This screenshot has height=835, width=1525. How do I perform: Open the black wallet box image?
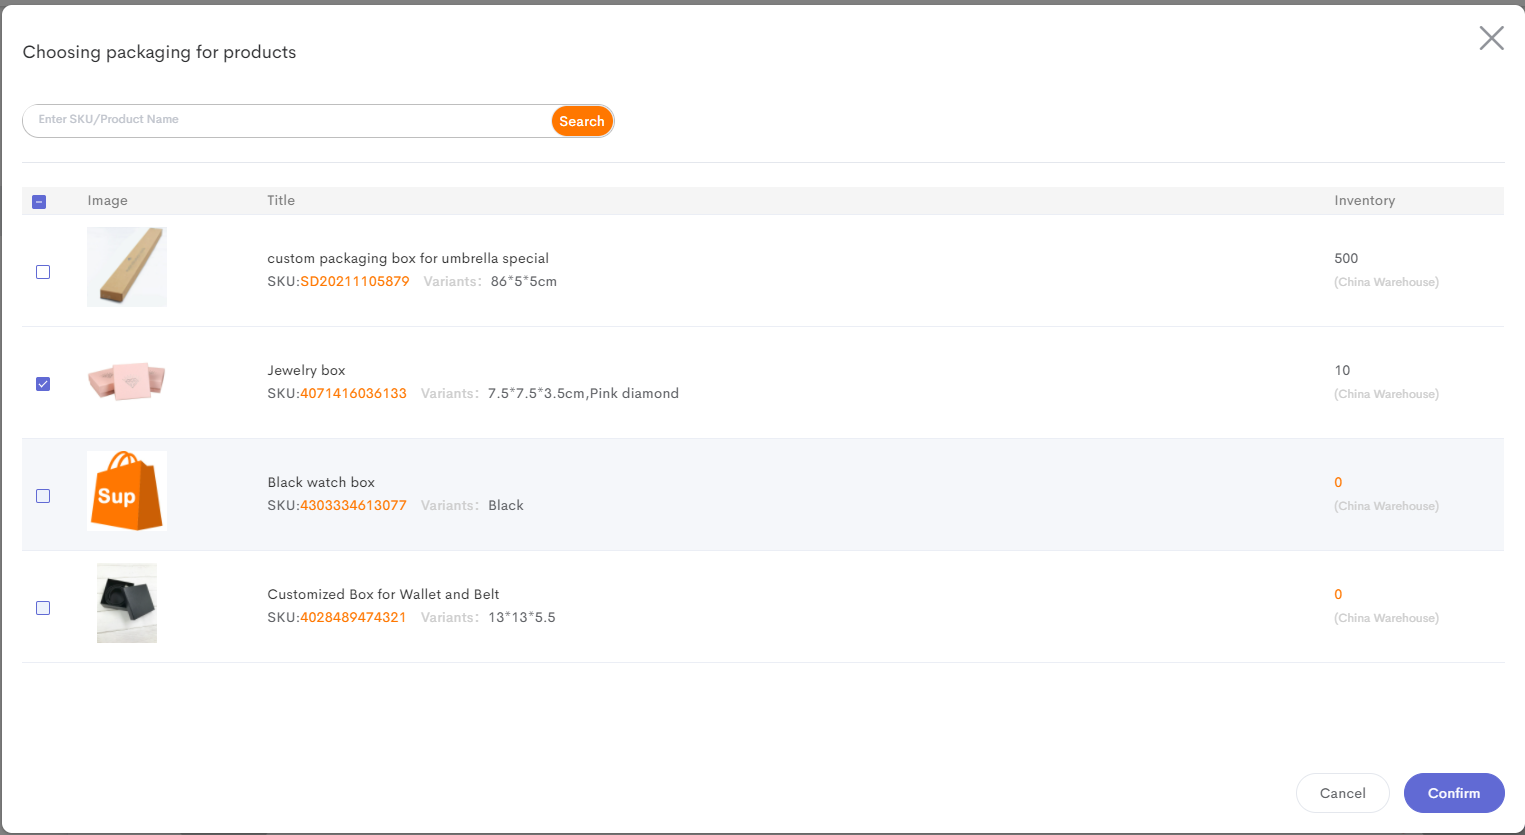[x=126, y=603]
